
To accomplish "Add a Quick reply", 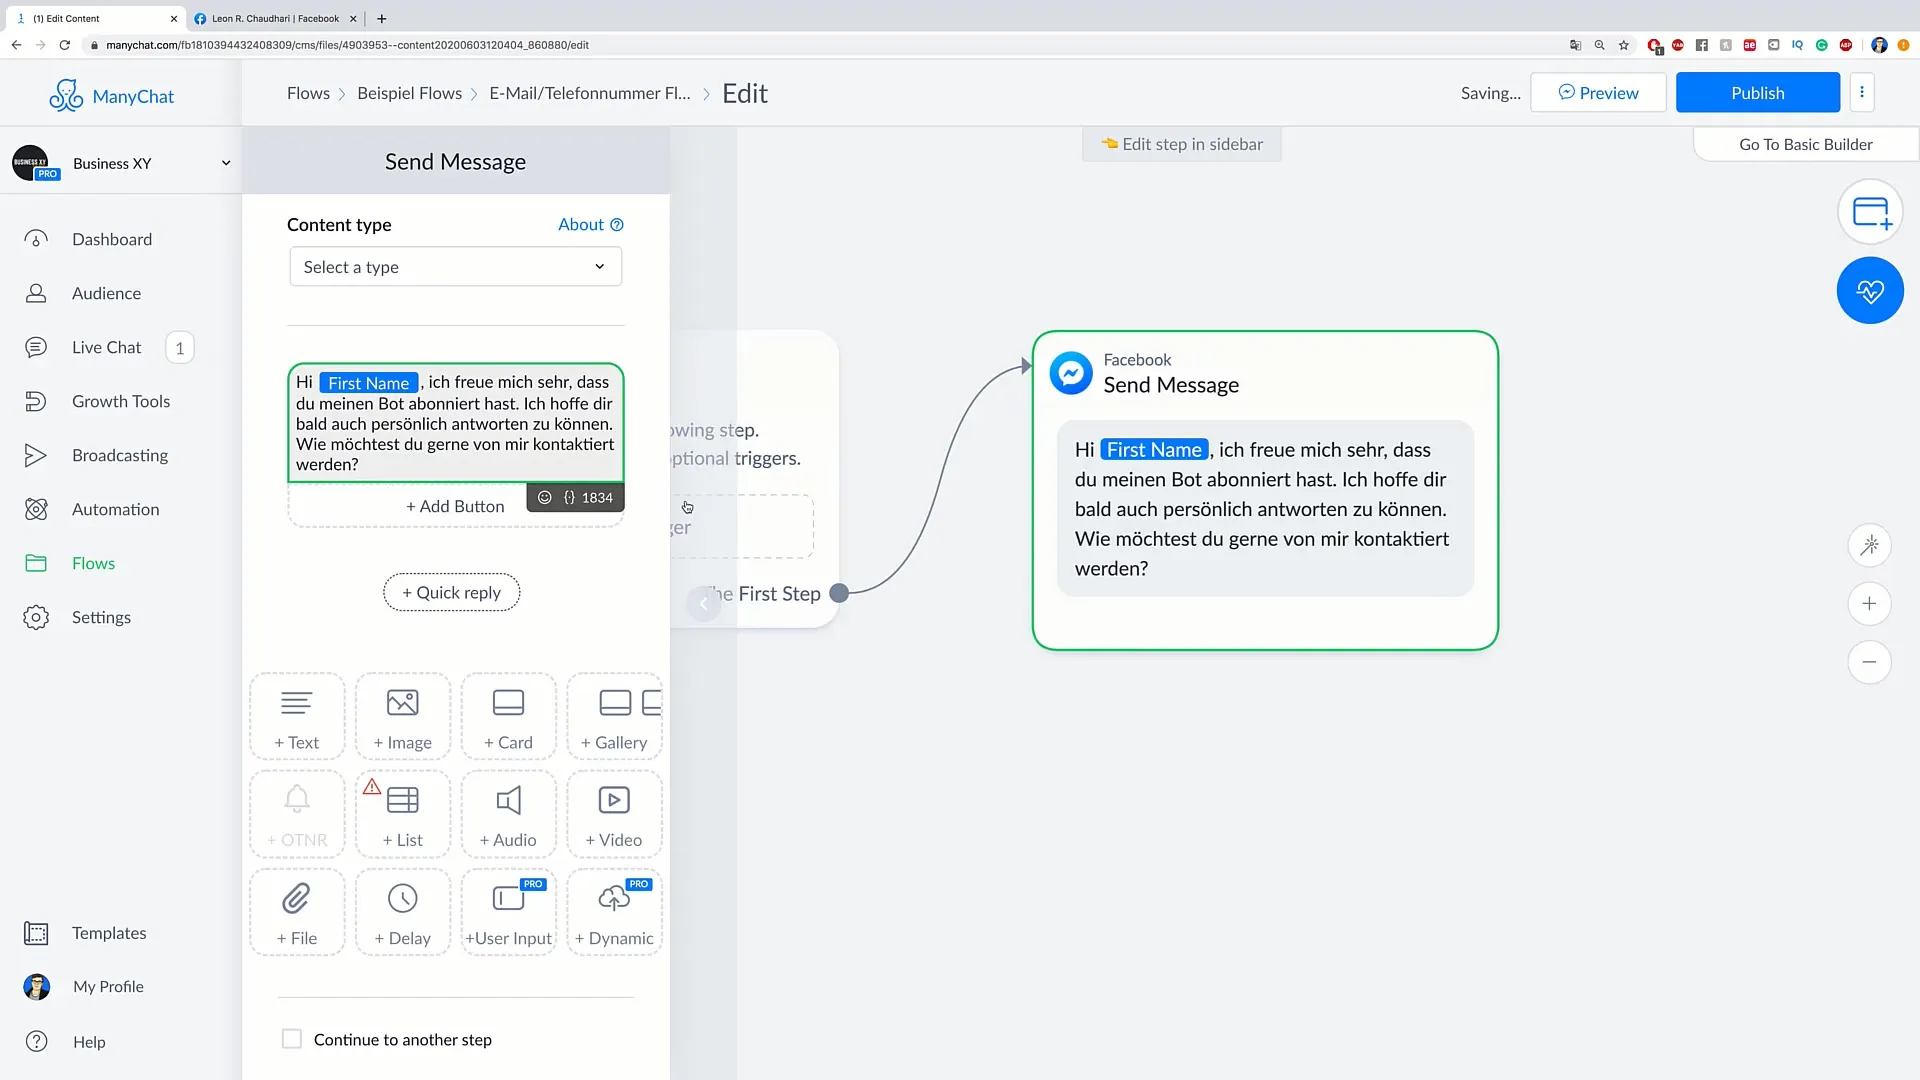I will click(x=452, y=592).
